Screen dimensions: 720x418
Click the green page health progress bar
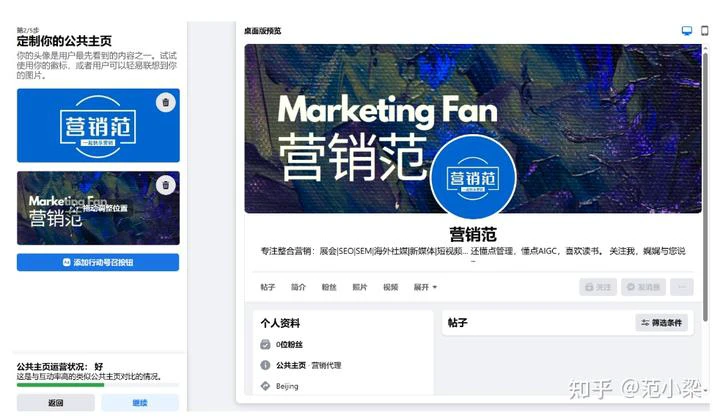[x=61, y=385]
